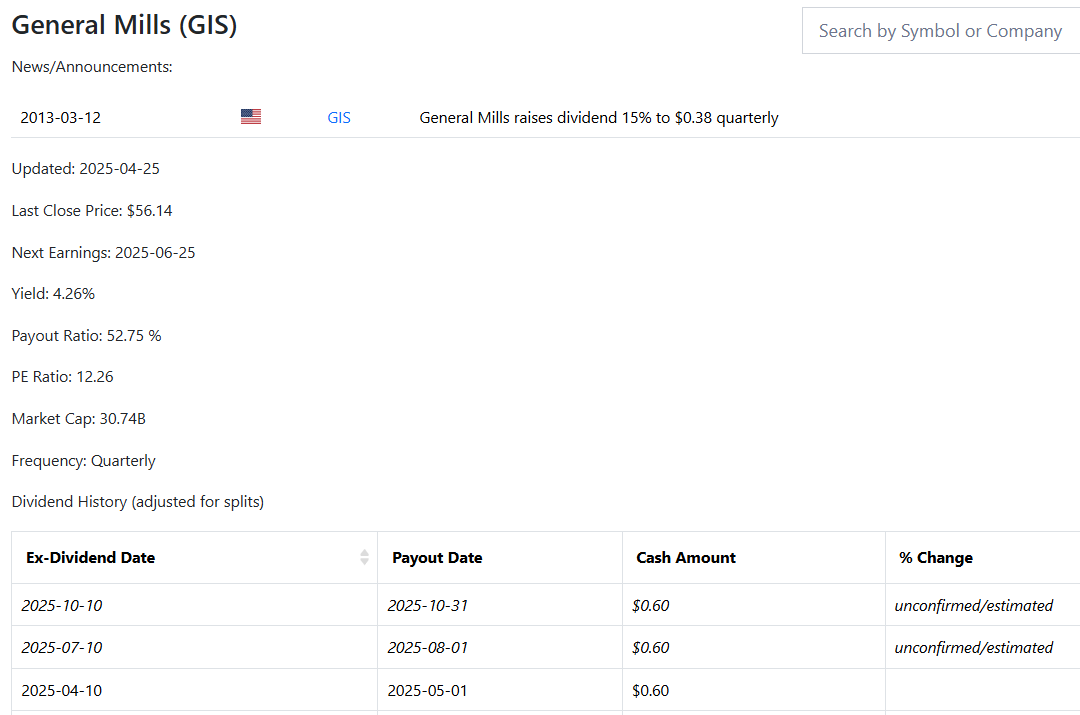The height and width of the screenshot is (715, 1080).
Task: Select the General Mills (GIS) page heading
Action: point(125,25)
